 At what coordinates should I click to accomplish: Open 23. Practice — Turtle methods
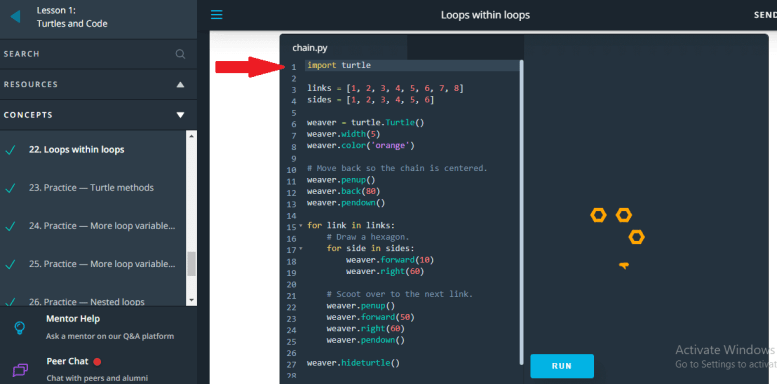(91, 188)
